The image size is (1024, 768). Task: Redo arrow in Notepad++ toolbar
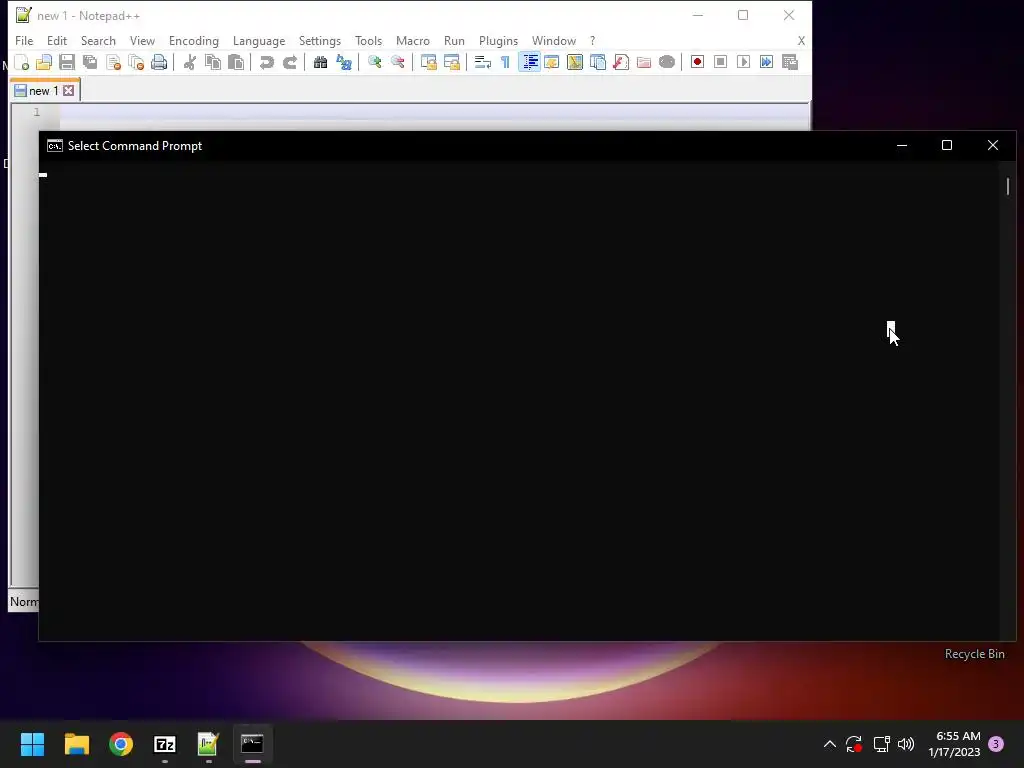[290, 62]
